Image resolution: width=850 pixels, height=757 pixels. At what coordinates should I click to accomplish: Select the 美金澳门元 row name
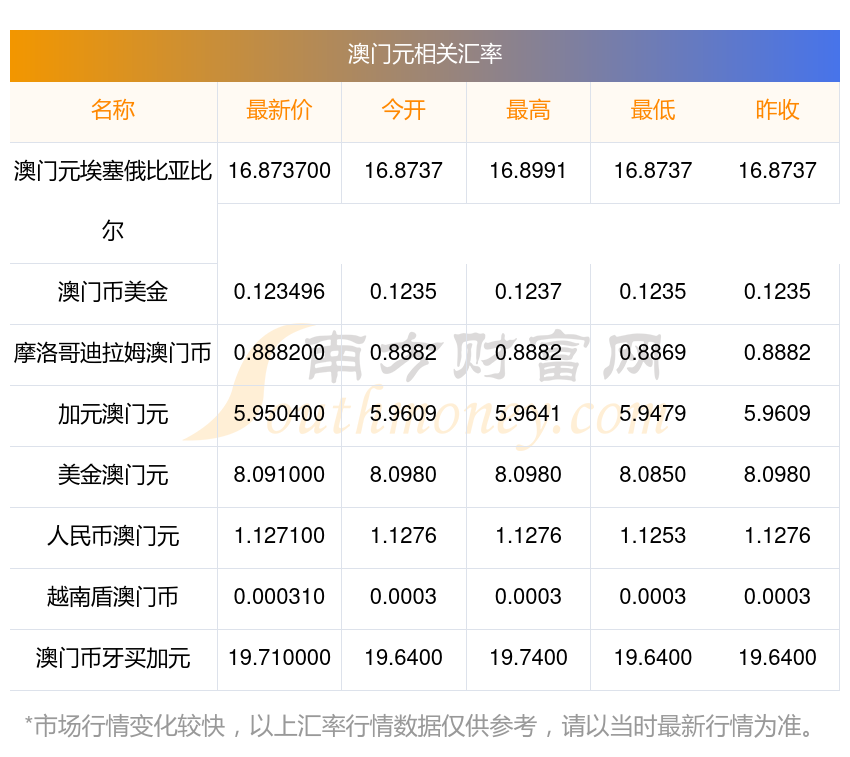113,476
